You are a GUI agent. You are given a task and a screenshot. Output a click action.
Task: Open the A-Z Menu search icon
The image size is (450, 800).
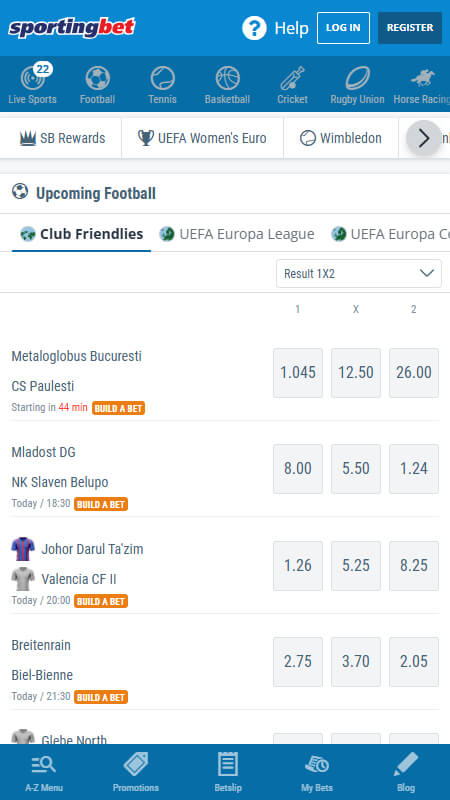click(x=44, y=772)
